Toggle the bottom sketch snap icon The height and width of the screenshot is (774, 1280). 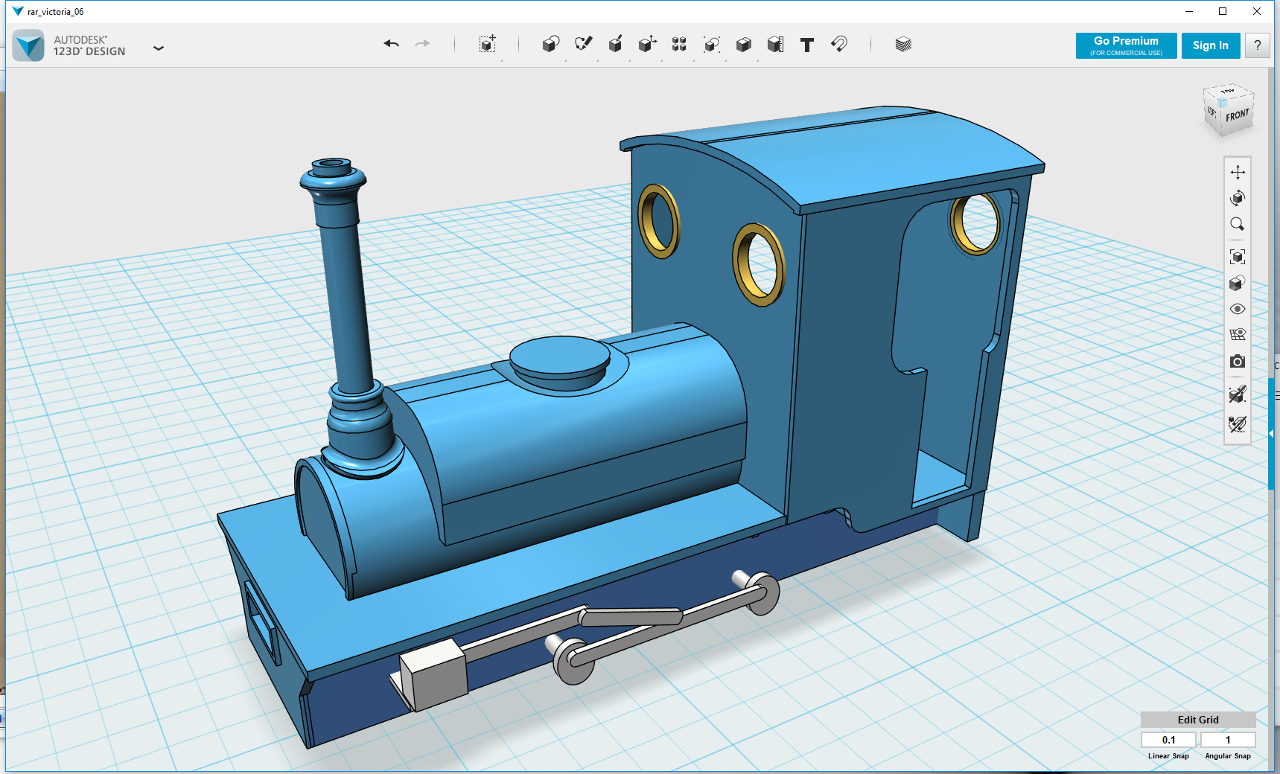1237,424
